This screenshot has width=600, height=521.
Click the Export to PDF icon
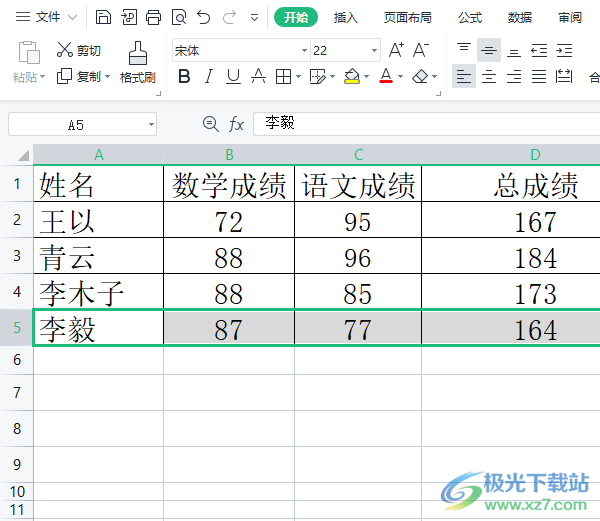129,17
